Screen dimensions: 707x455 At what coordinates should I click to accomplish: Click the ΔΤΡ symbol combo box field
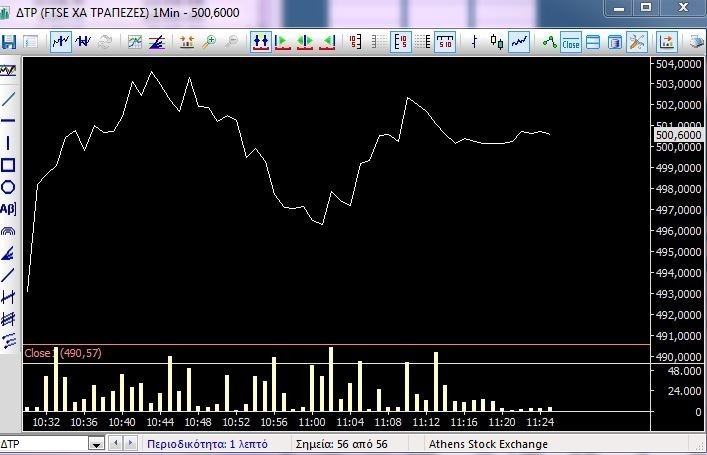pos(62,444)
